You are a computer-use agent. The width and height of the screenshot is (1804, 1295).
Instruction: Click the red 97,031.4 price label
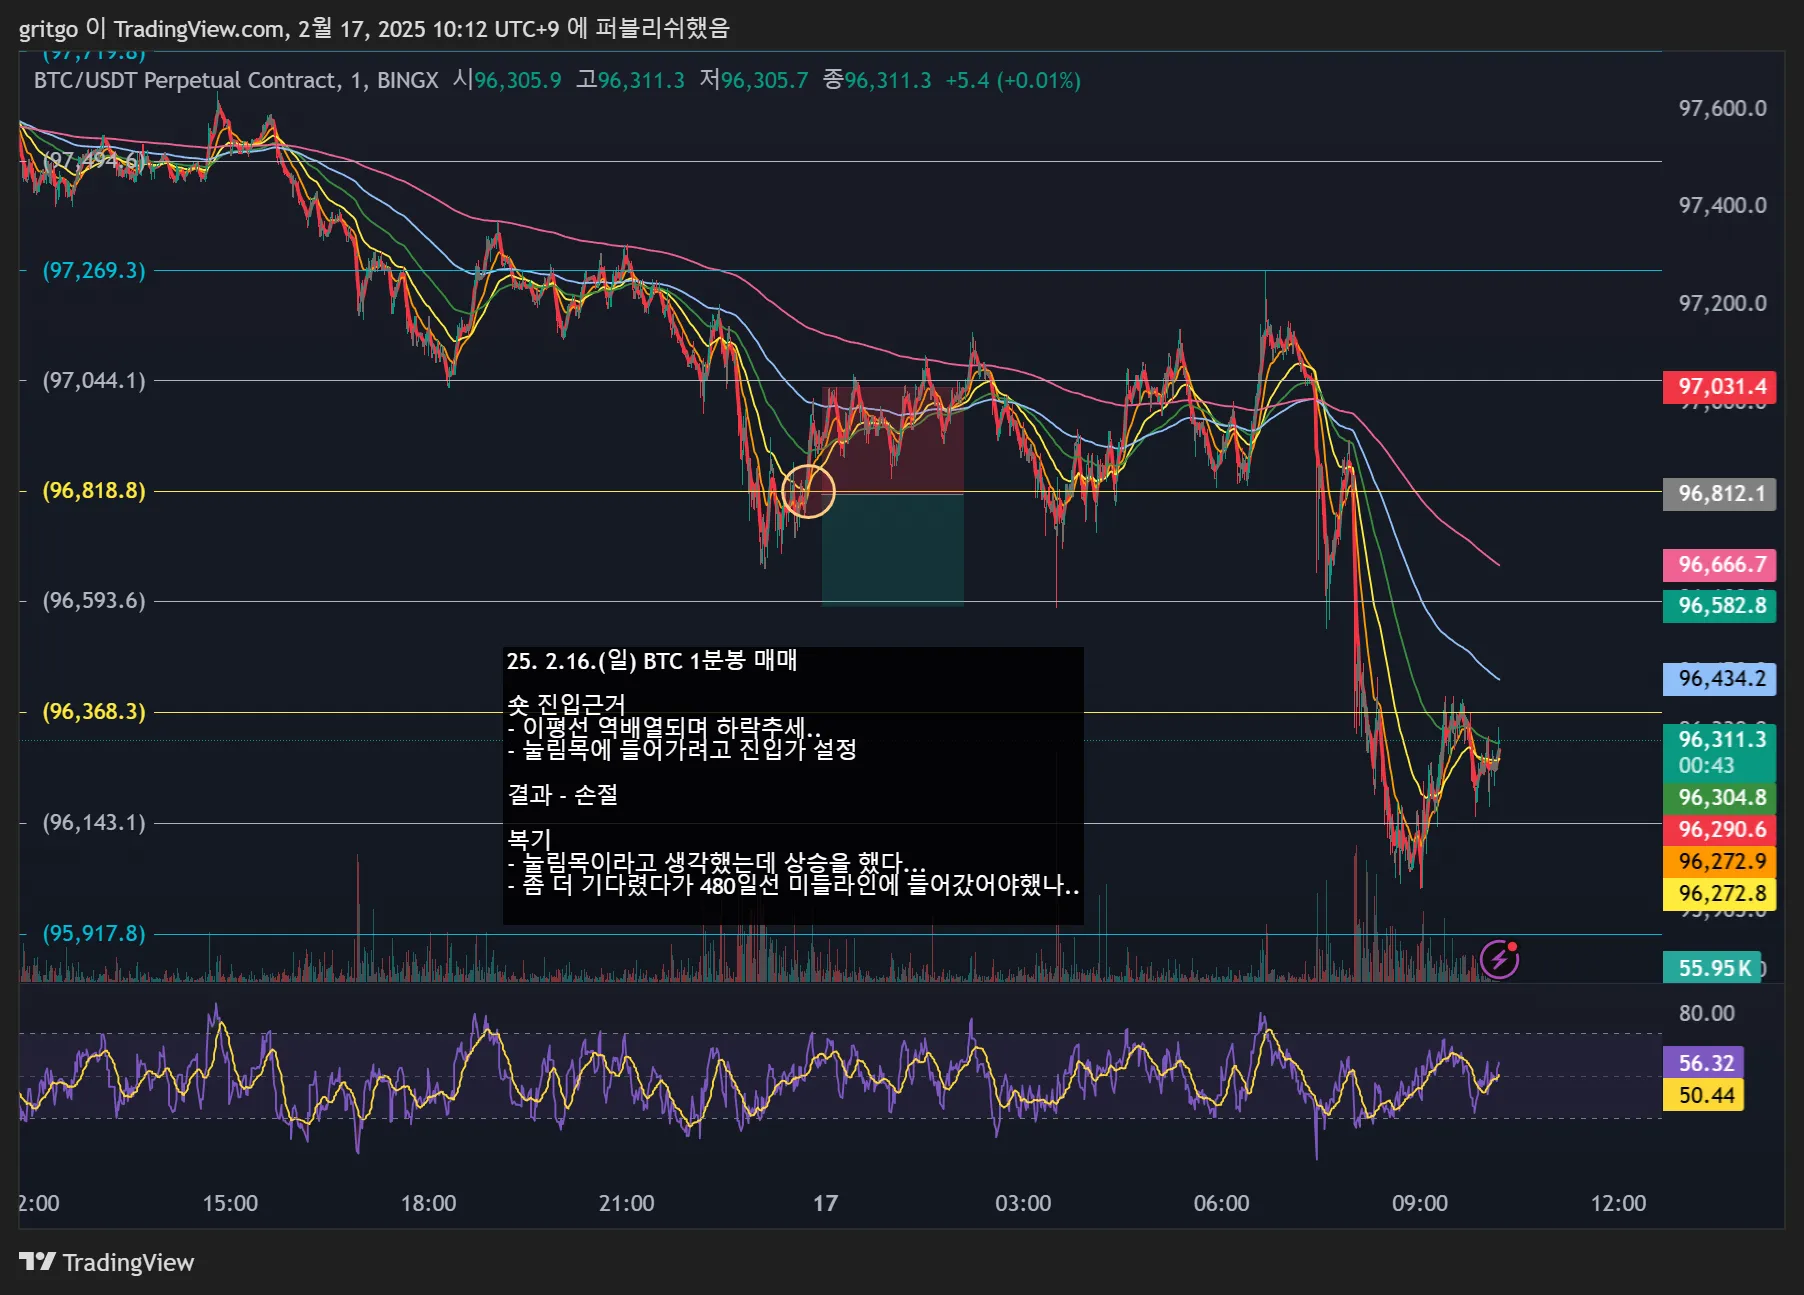1720,387
